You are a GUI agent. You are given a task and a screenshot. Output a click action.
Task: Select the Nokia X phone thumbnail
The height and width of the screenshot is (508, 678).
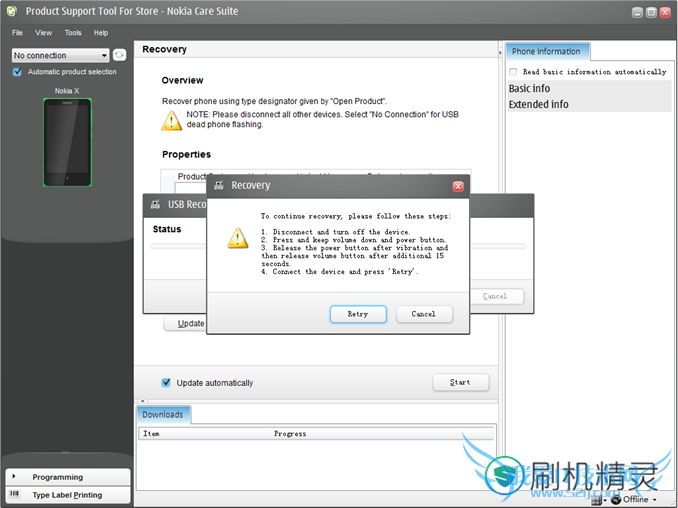point(67,142)
